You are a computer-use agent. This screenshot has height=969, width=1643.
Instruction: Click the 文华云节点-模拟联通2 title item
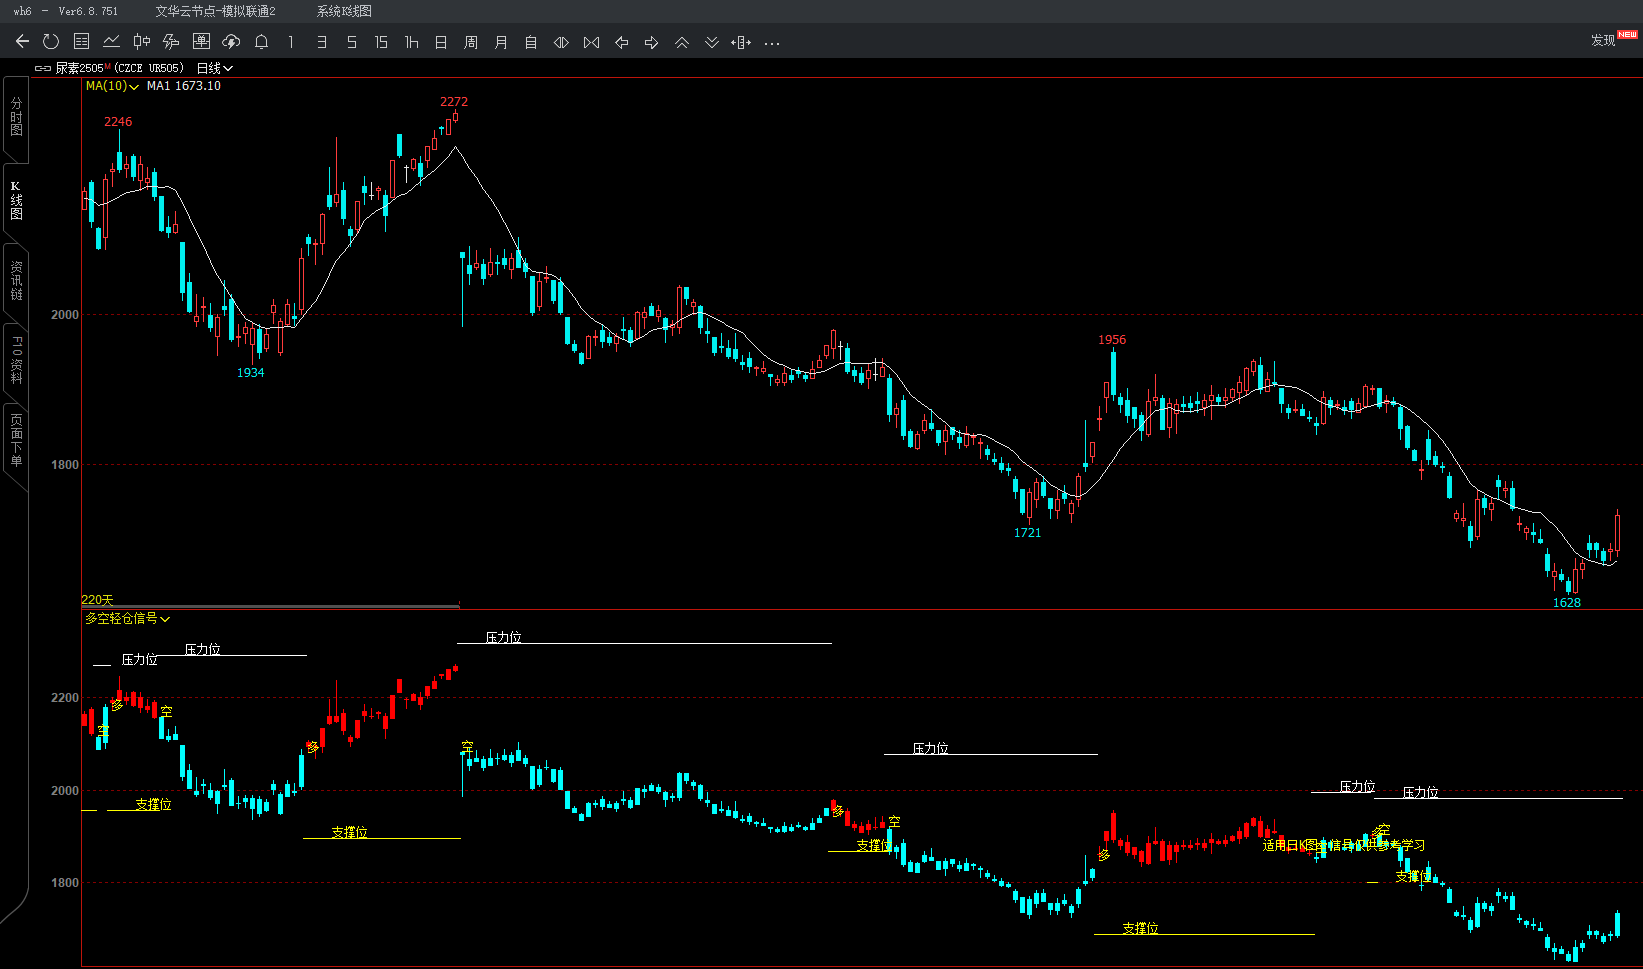(x=215, y=11)
